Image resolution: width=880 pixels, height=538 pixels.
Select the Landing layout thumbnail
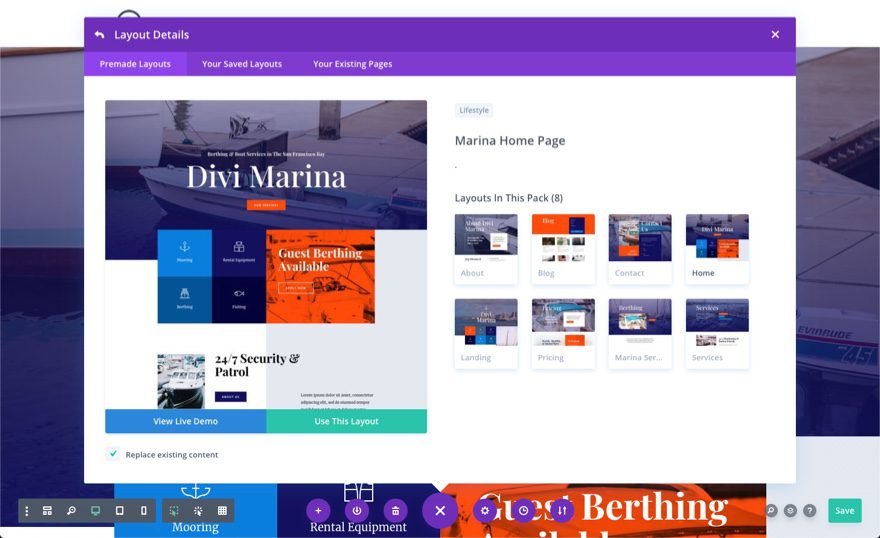click(x=486, y=333)
